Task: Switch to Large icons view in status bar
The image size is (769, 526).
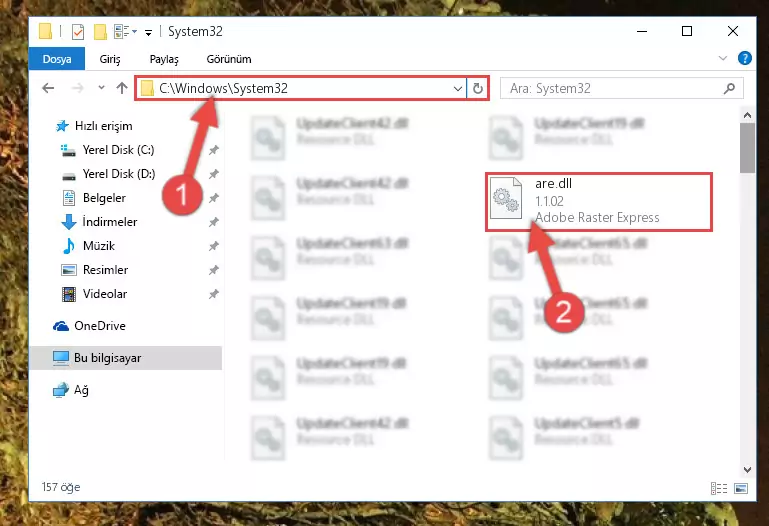Action: click(x=741, y=488)
